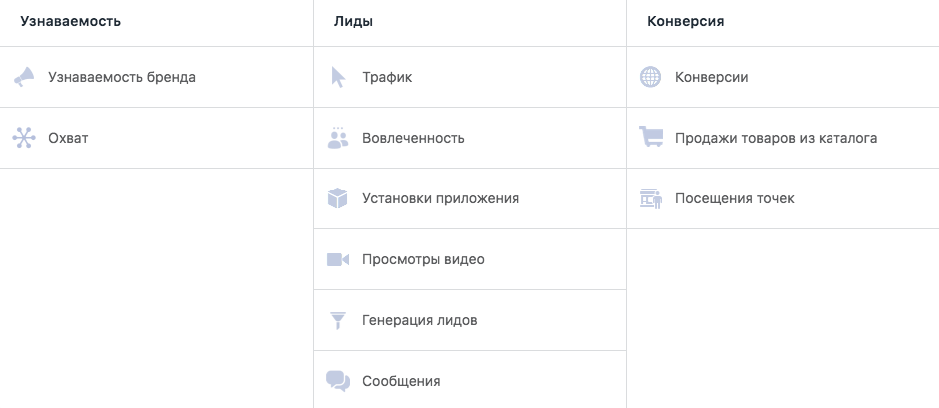Select the Узнаваемость бренда objective
Screen dimensions: 939x408
122,77
